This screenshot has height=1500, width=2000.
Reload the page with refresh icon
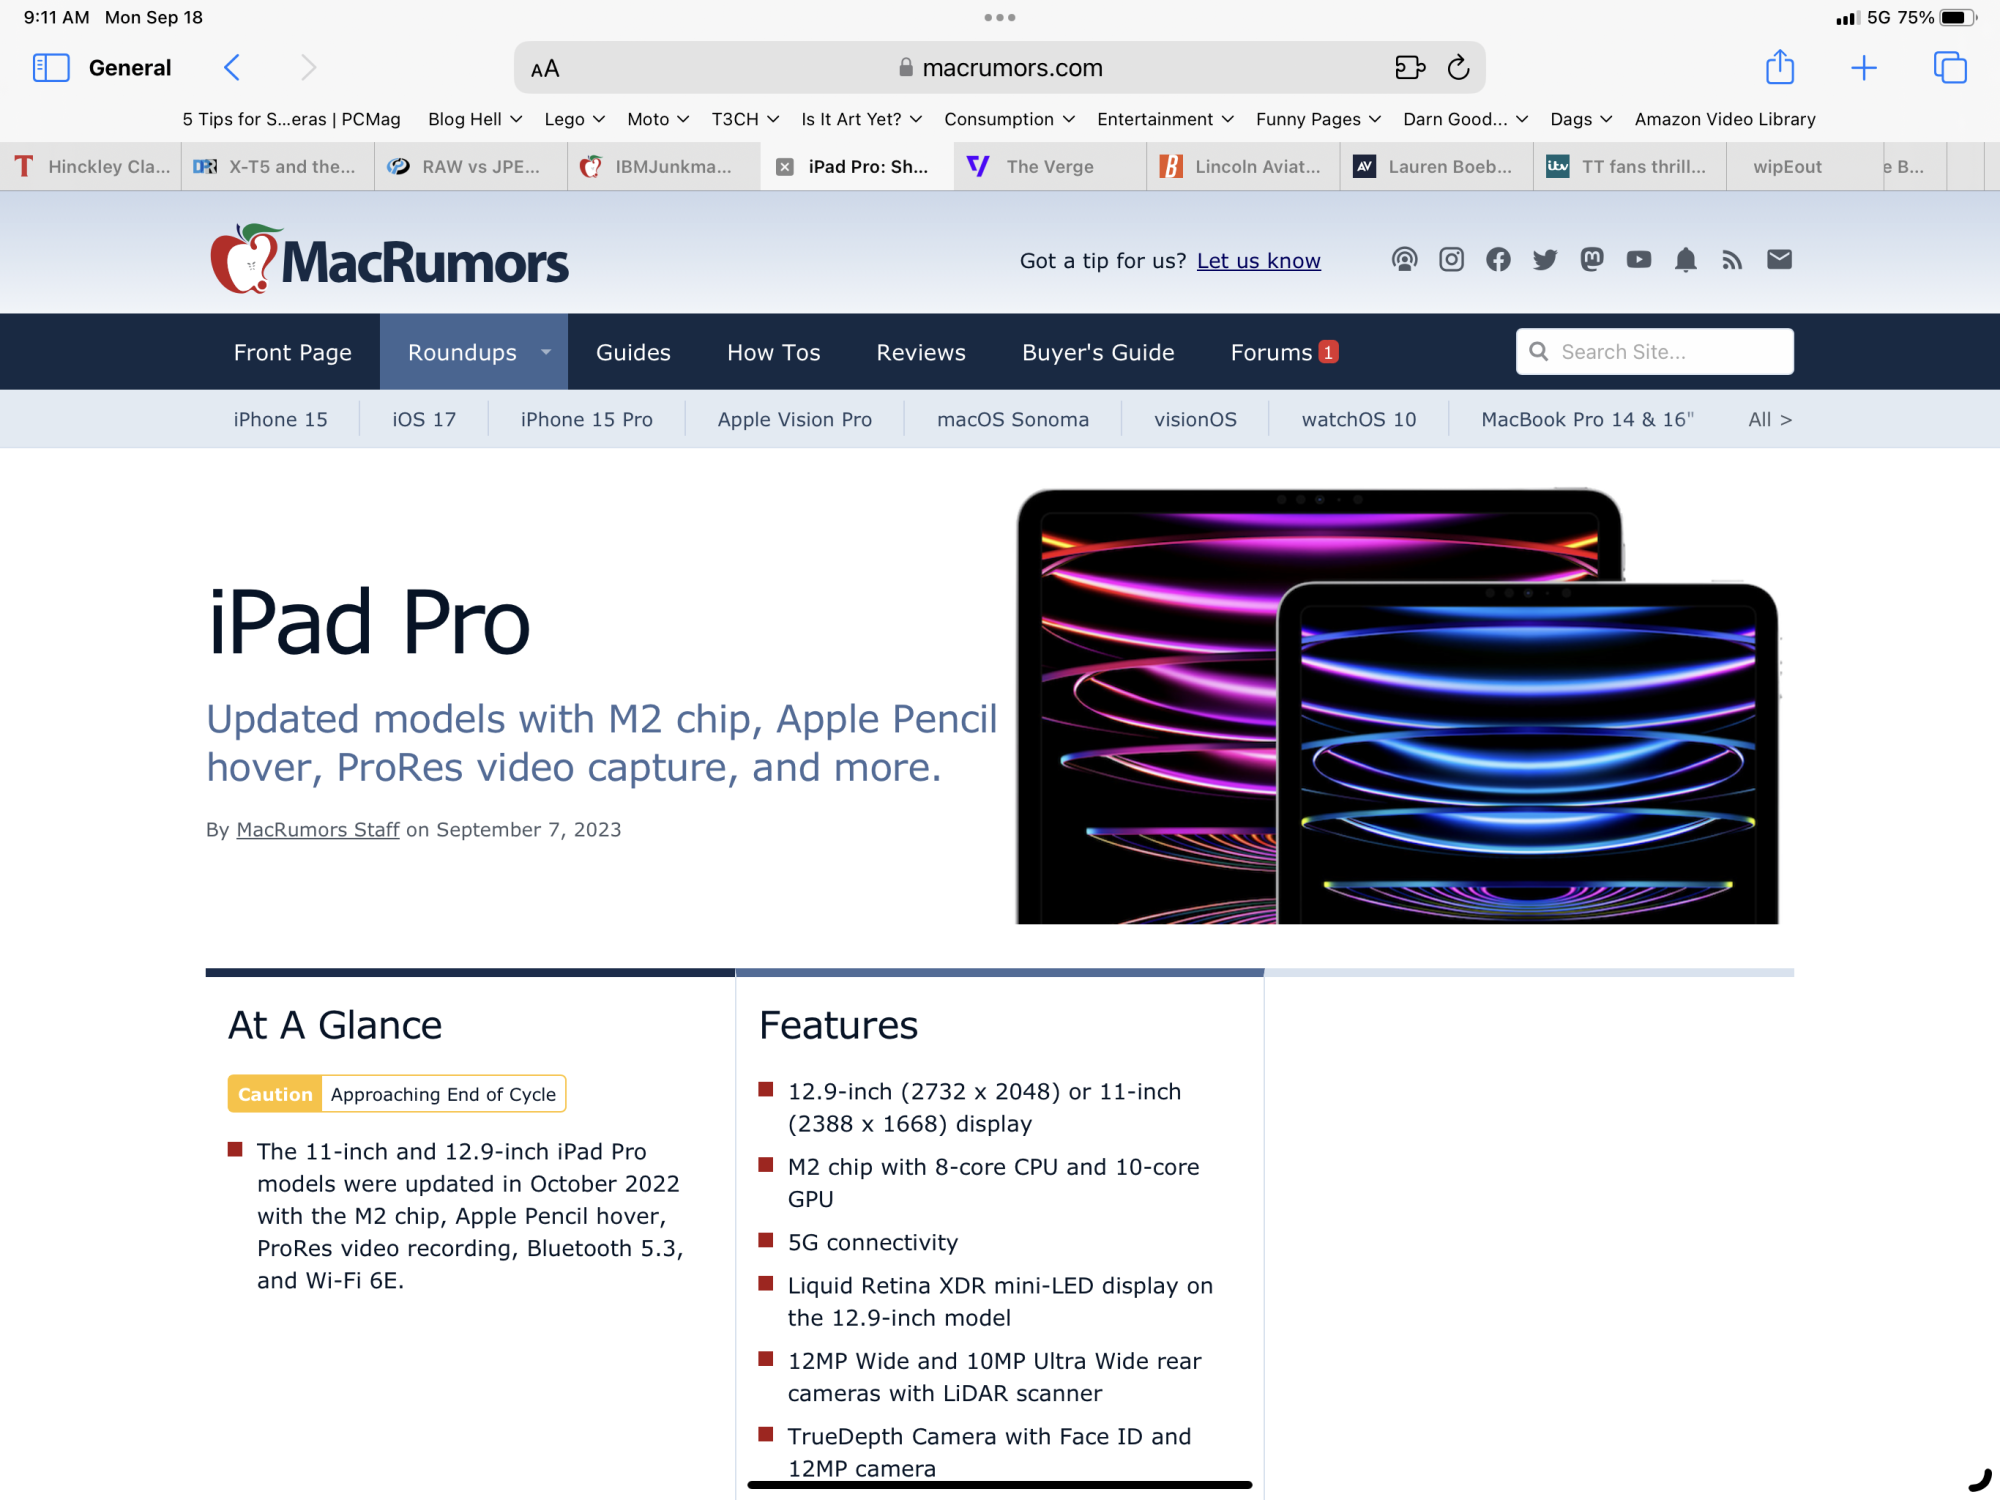click(x=1458, y=68)
